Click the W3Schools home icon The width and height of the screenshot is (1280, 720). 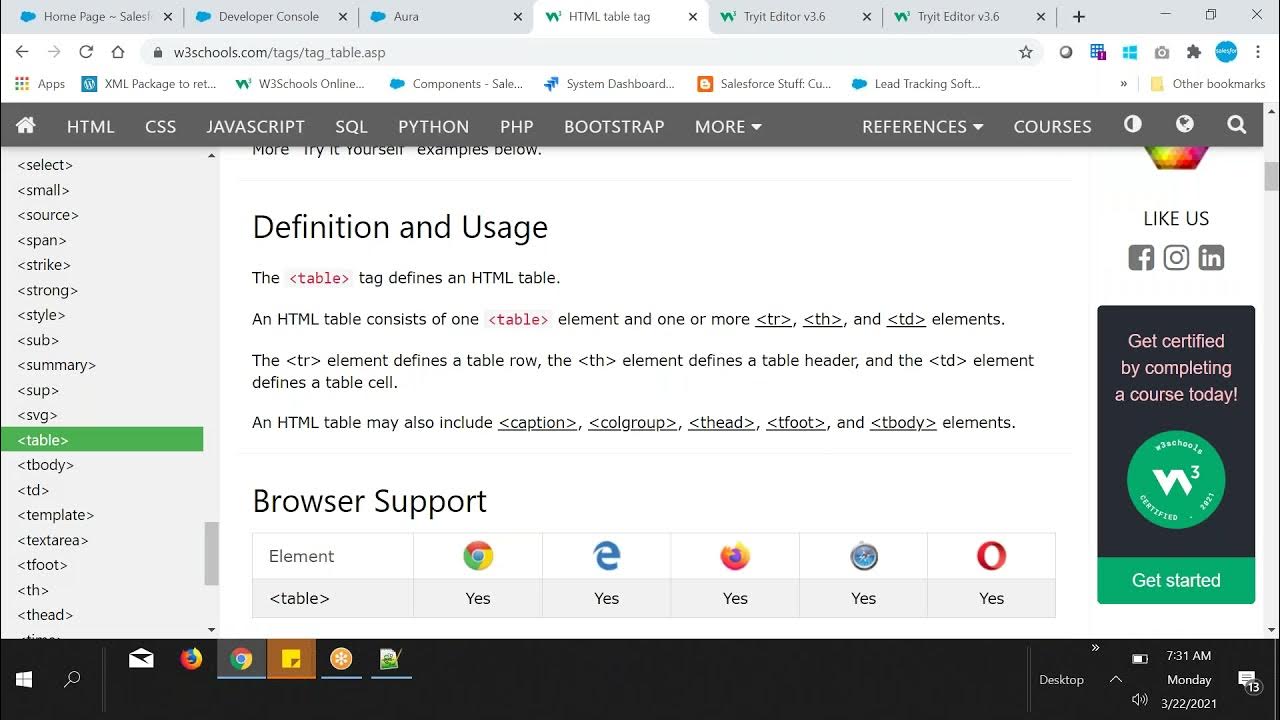point(26,125)
